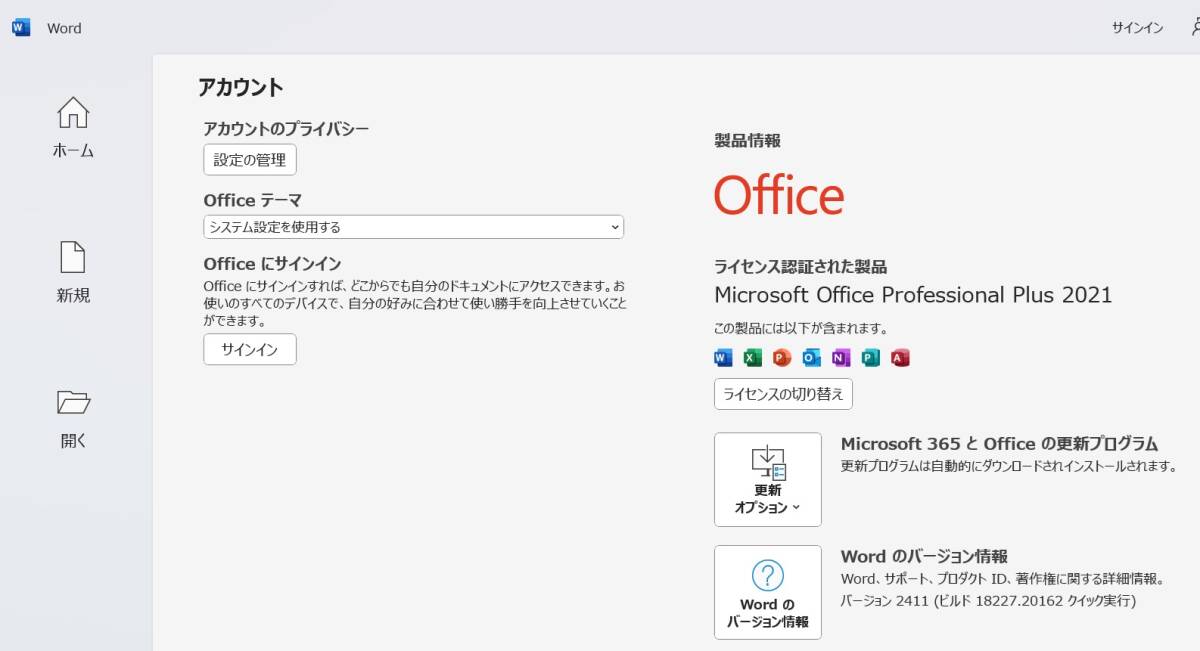Click the PowerPoint app icon in product list
Viewport: 1200px width, 651px height.
[x=782, y=358]
